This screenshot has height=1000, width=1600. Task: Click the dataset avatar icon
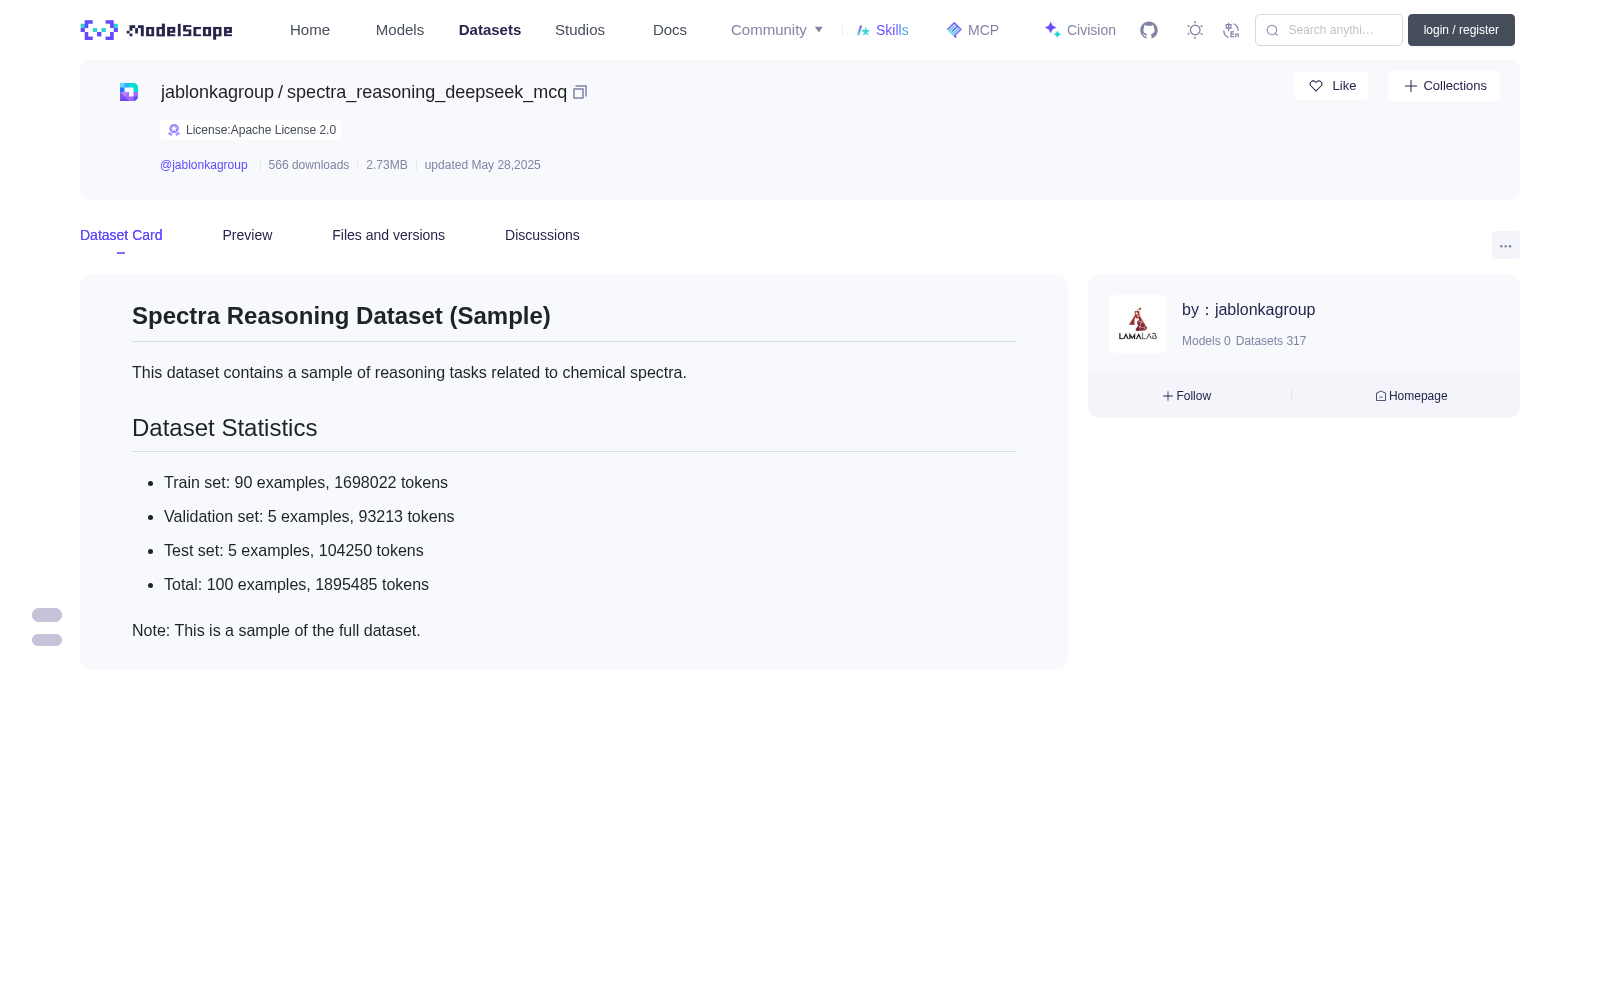pos(129,92)
